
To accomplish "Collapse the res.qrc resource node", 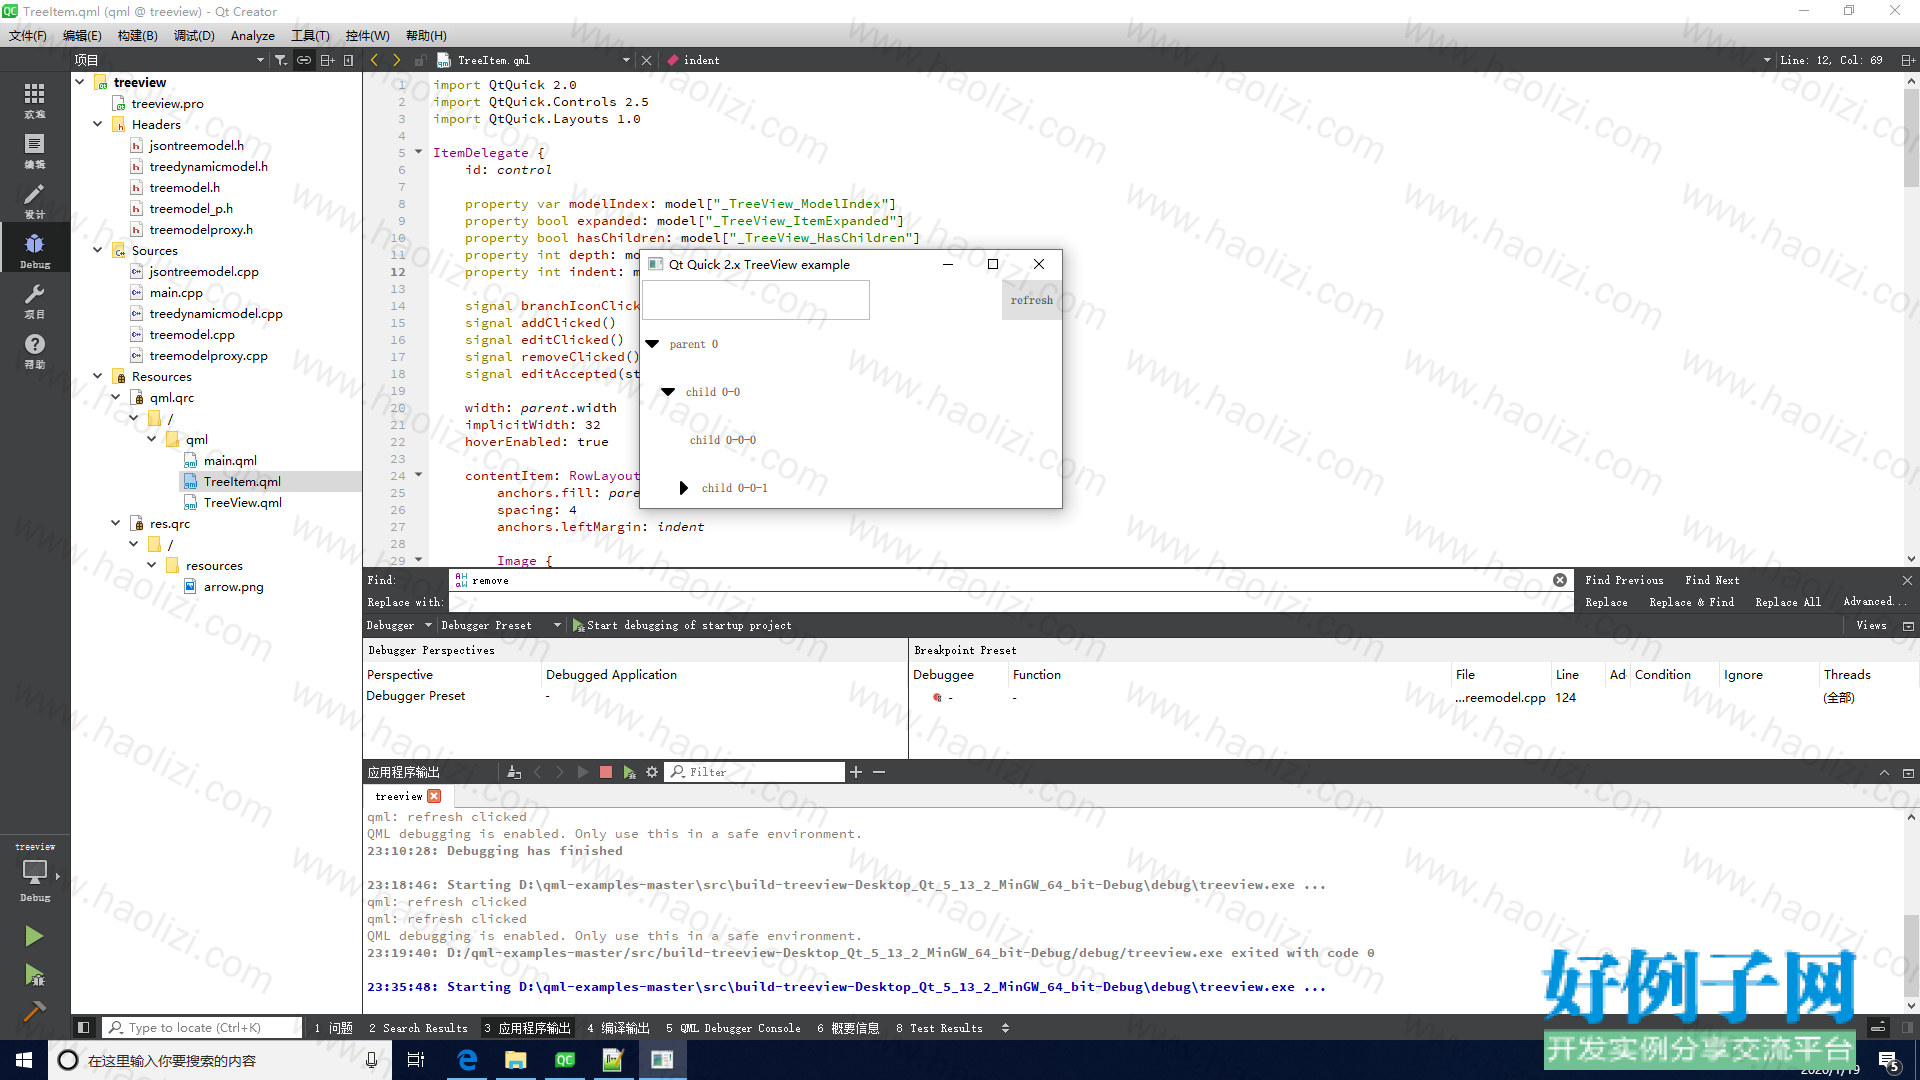I will click(x=115, y=523).
